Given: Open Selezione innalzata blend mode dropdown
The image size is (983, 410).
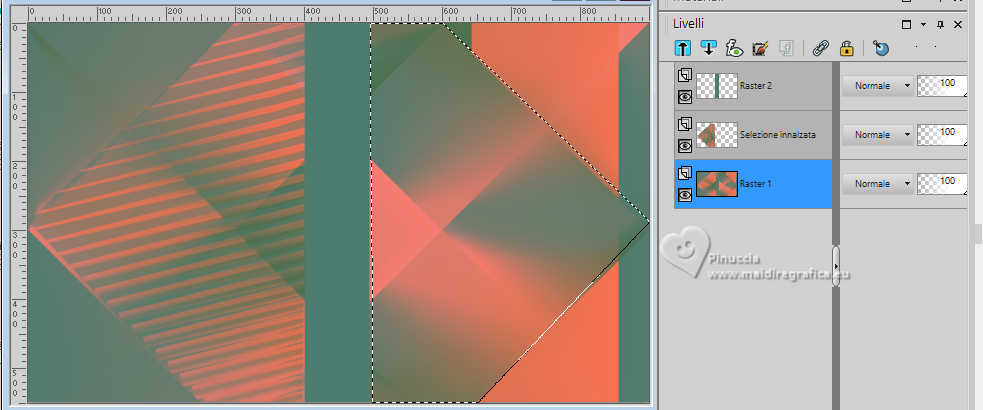Looking at the screenshot, I should click(x=877, y=135).
